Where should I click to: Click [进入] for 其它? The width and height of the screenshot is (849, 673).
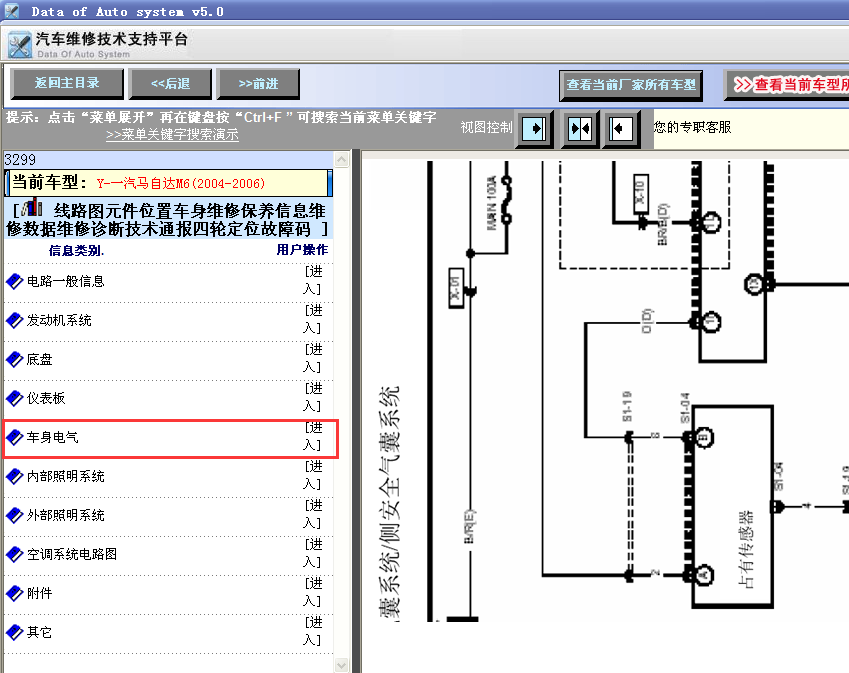click(x=312, y=631)
